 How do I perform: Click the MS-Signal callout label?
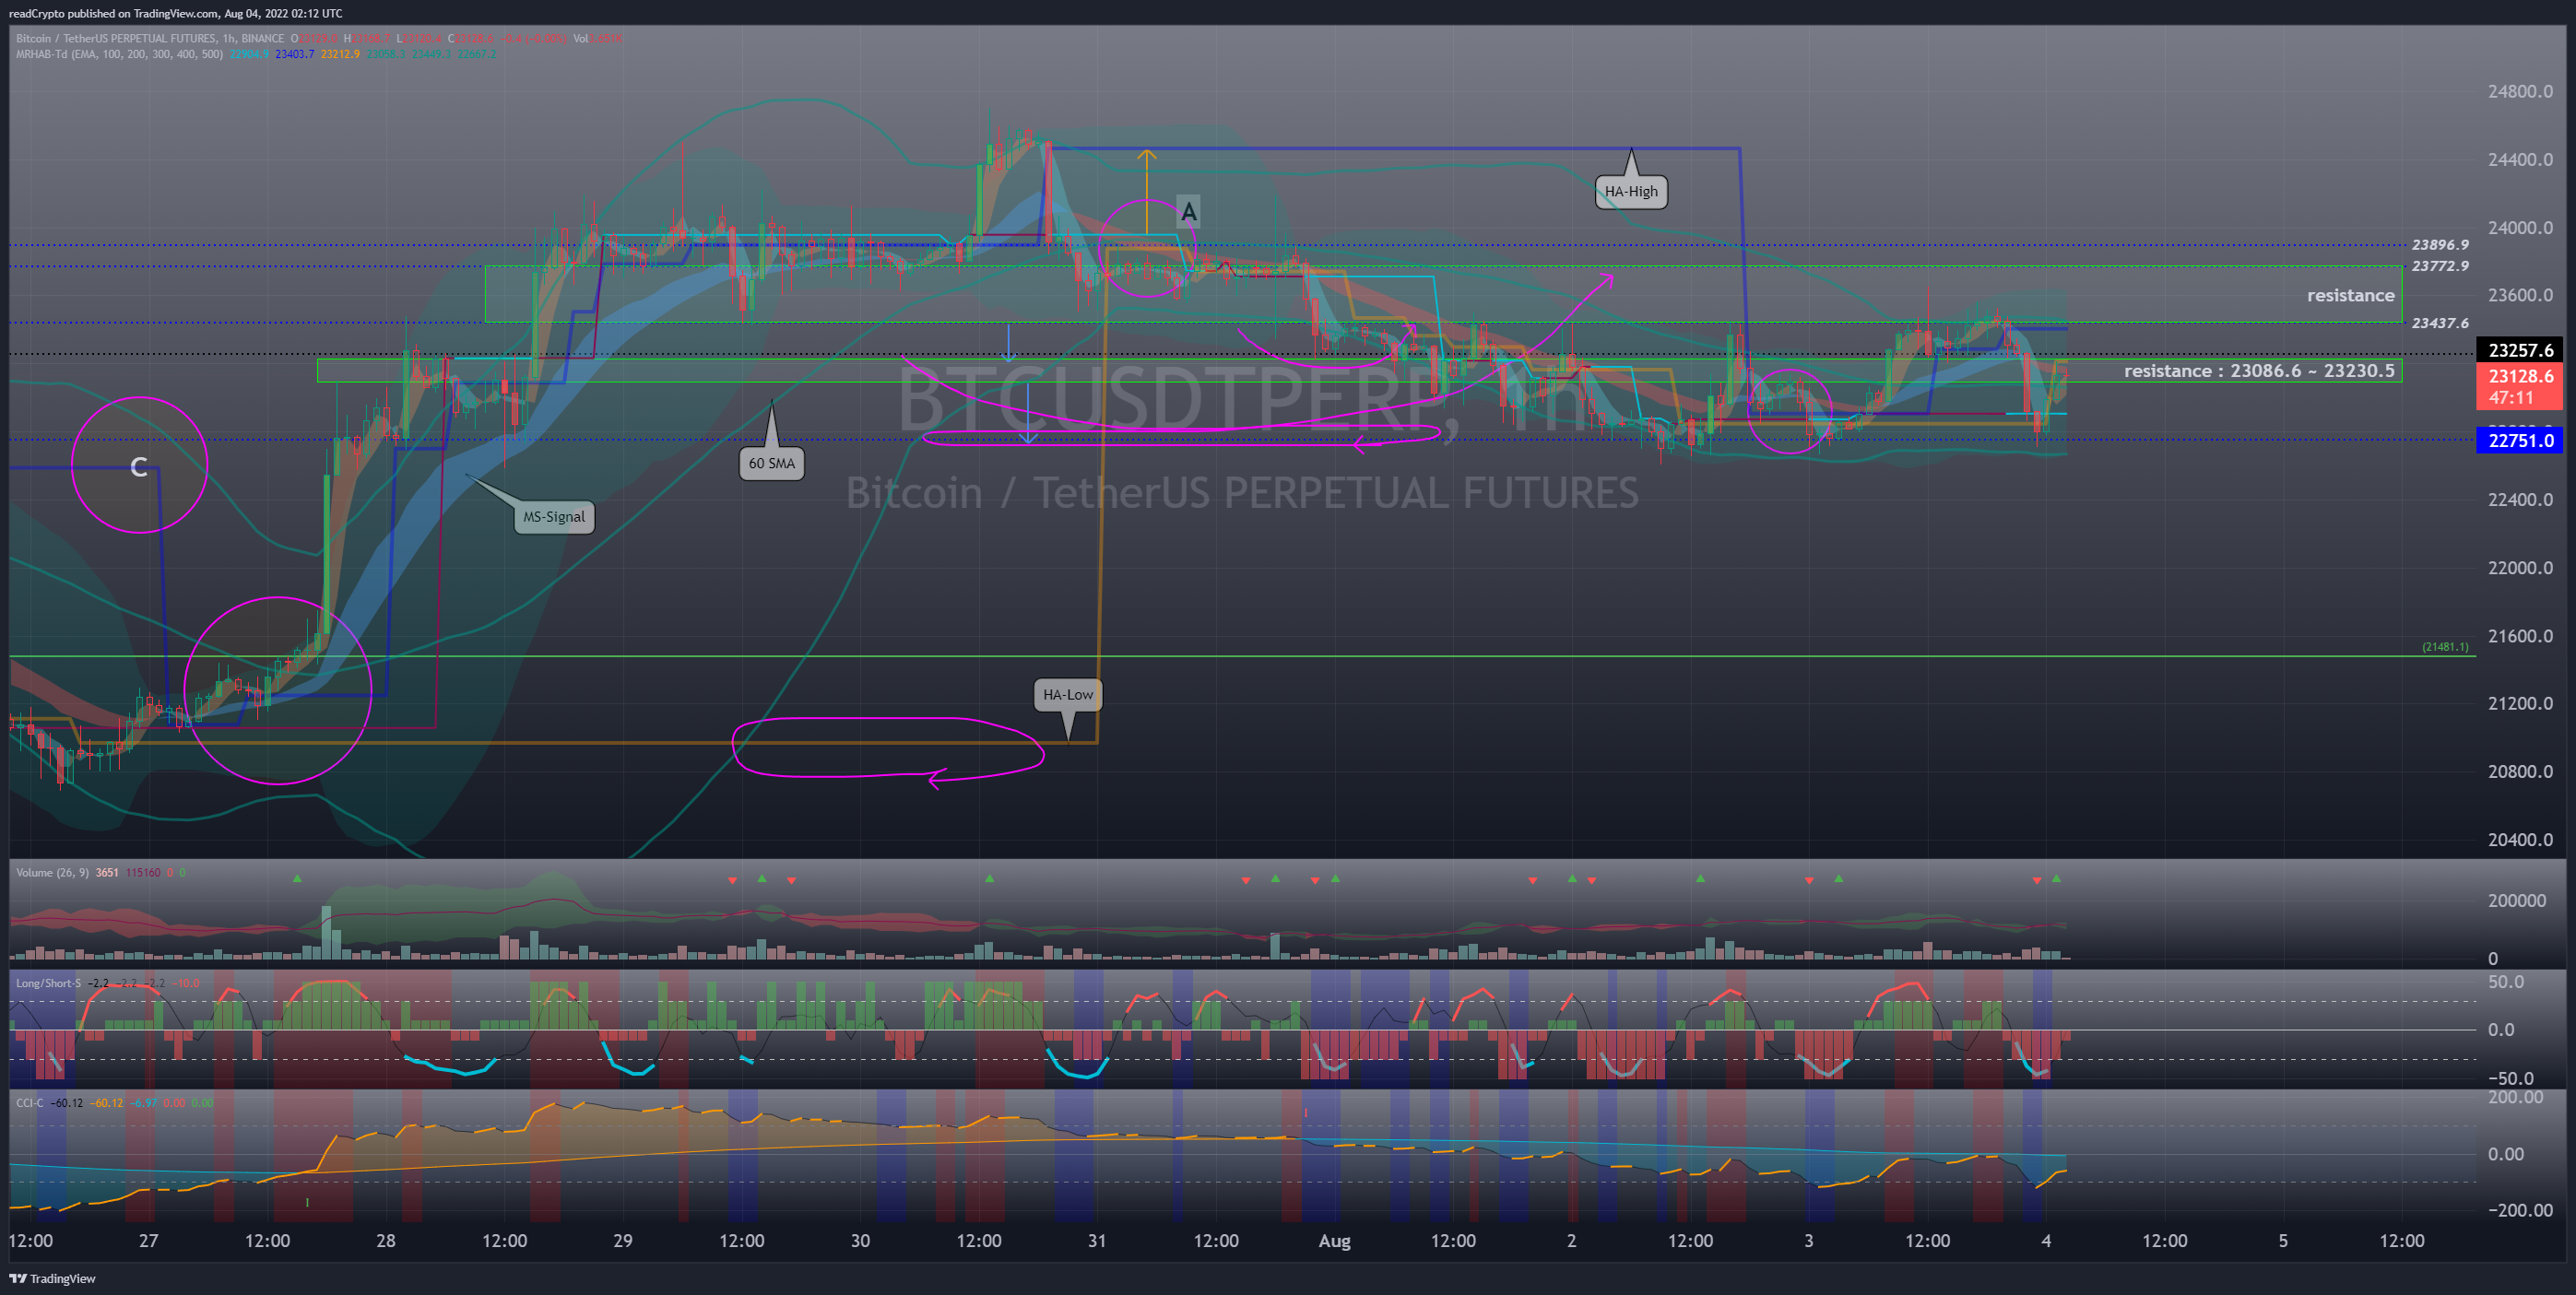point(554,516)
